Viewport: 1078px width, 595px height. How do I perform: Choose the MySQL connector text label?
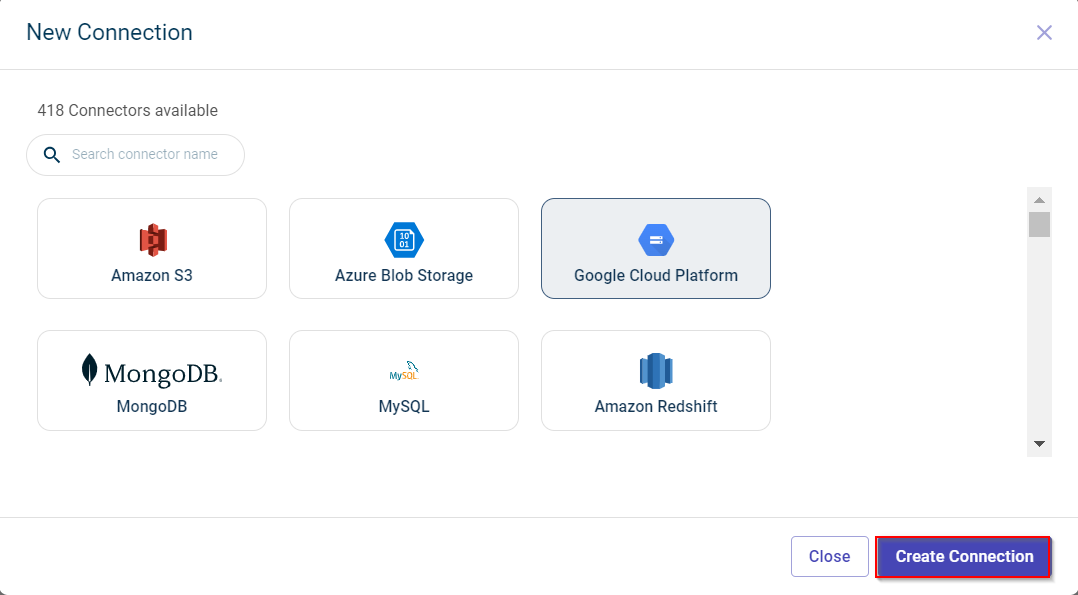pyautogui.click(x=404, y=407)
